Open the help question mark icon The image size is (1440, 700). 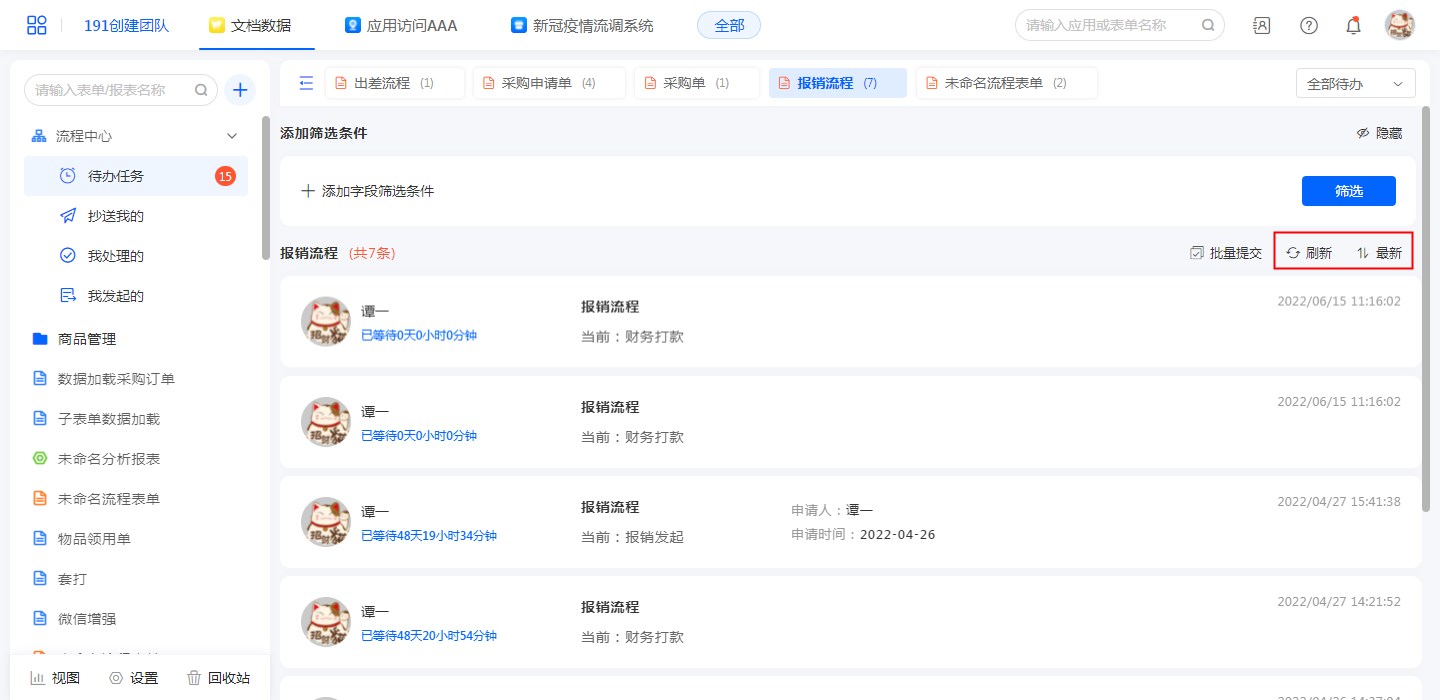point(1308,25)
